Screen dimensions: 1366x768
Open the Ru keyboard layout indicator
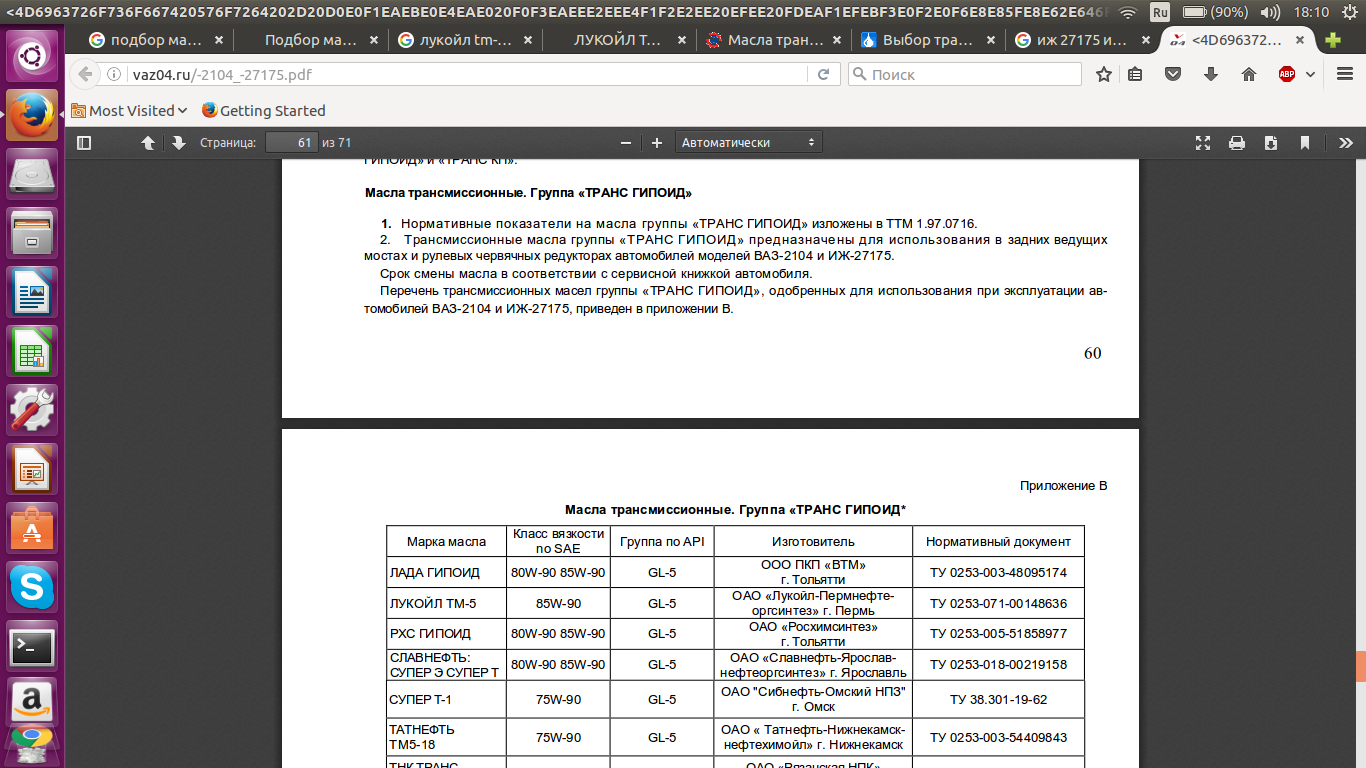[1160, 12]
